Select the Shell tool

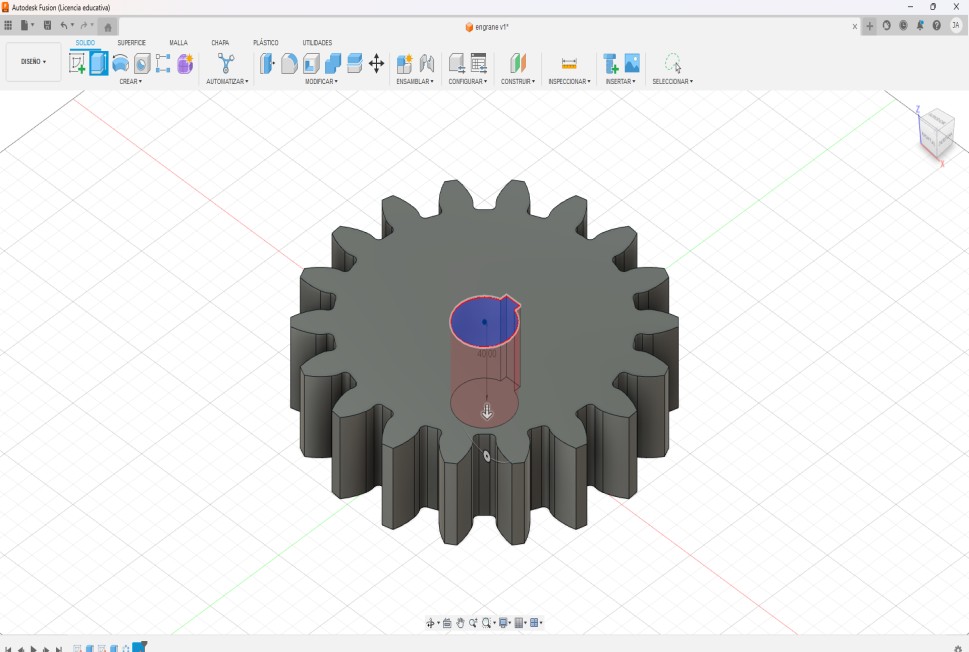[311, 63]
